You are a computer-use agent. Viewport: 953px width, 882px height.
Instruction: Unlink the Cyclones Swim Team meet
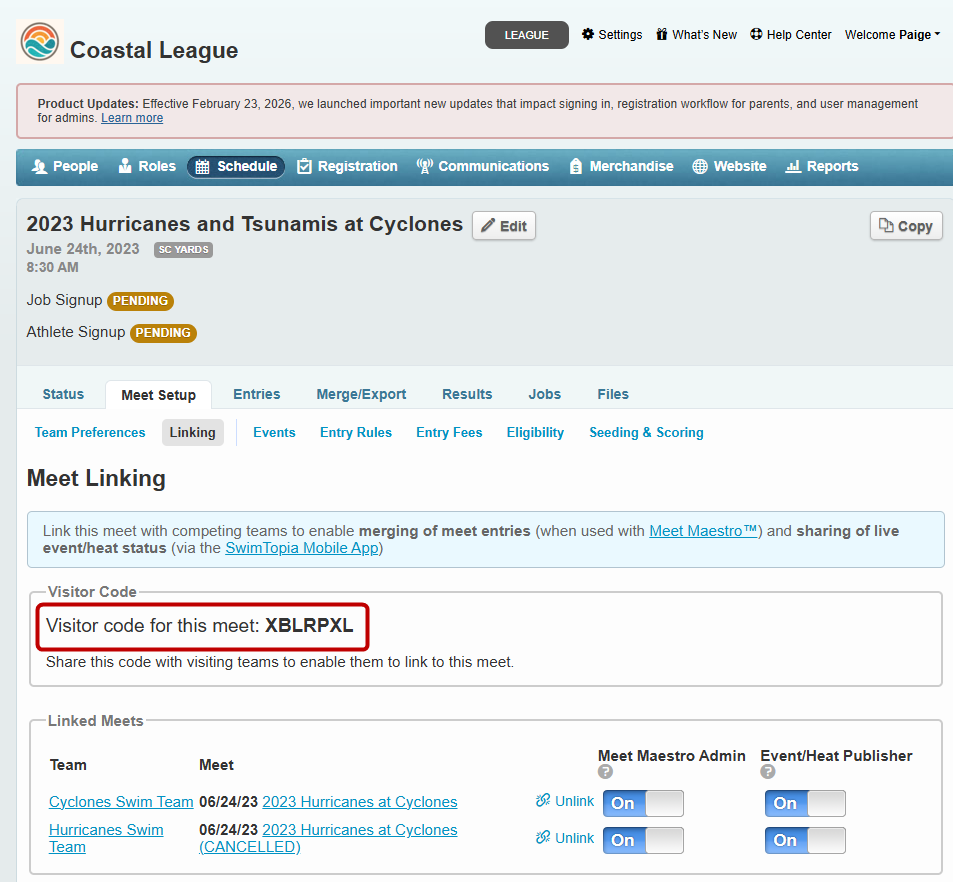[x=565, y=801]
